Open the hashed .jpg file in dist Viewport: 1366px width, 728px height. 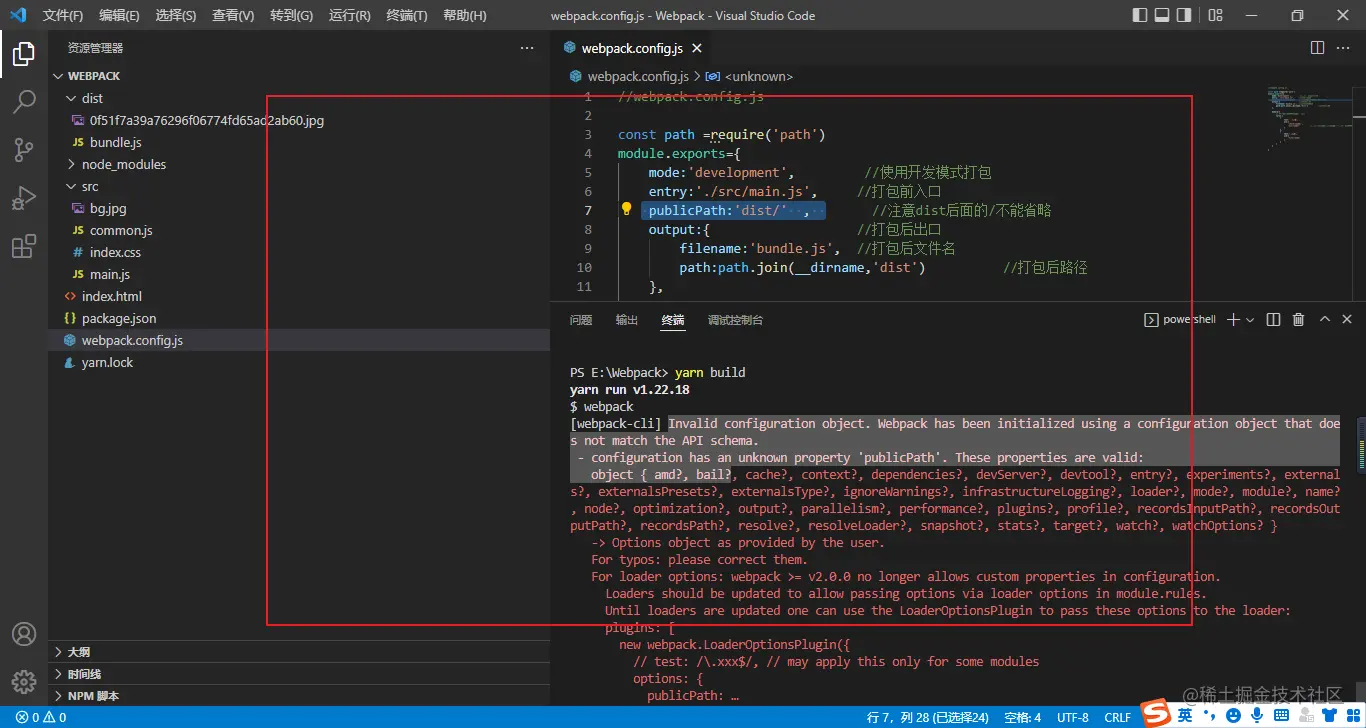[299, 120]
